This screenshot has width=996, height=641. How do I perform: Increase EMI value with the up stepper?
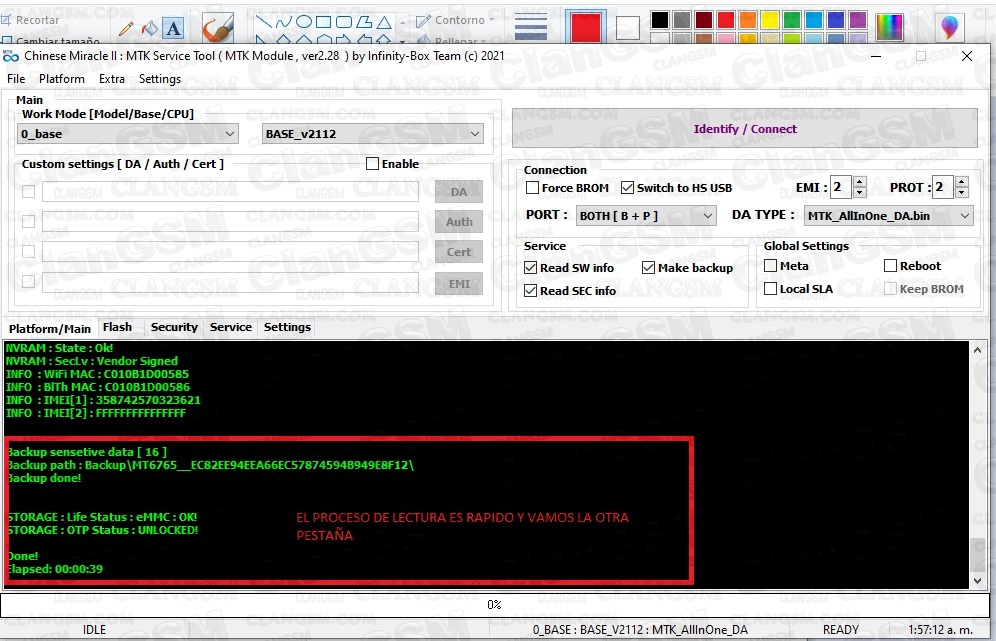[x=861, y=181]
